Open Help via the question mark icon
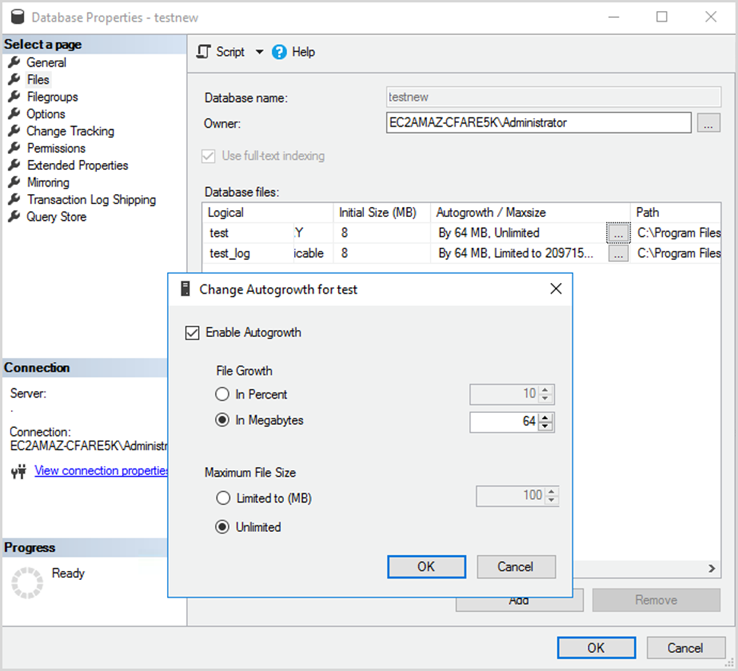Image resolution: width=738 pixels, height=671 pixels. click(279, 52)
